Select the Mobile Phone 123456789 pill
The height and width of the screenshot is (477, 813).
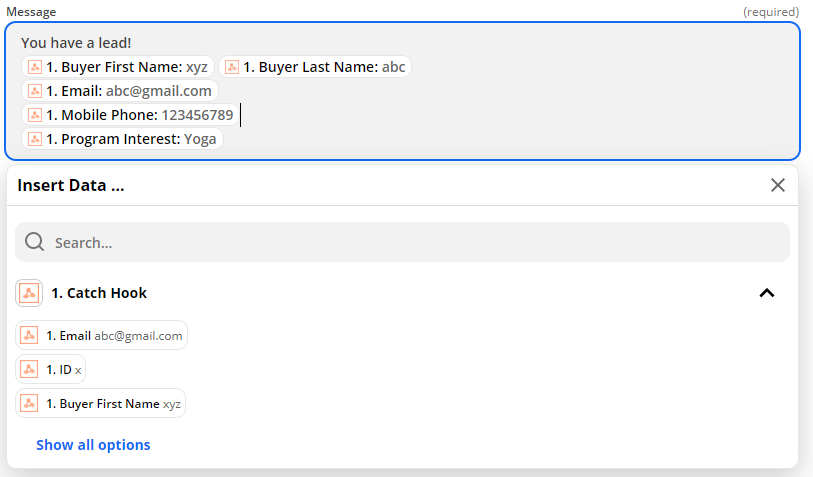click(x=130, y=115)
